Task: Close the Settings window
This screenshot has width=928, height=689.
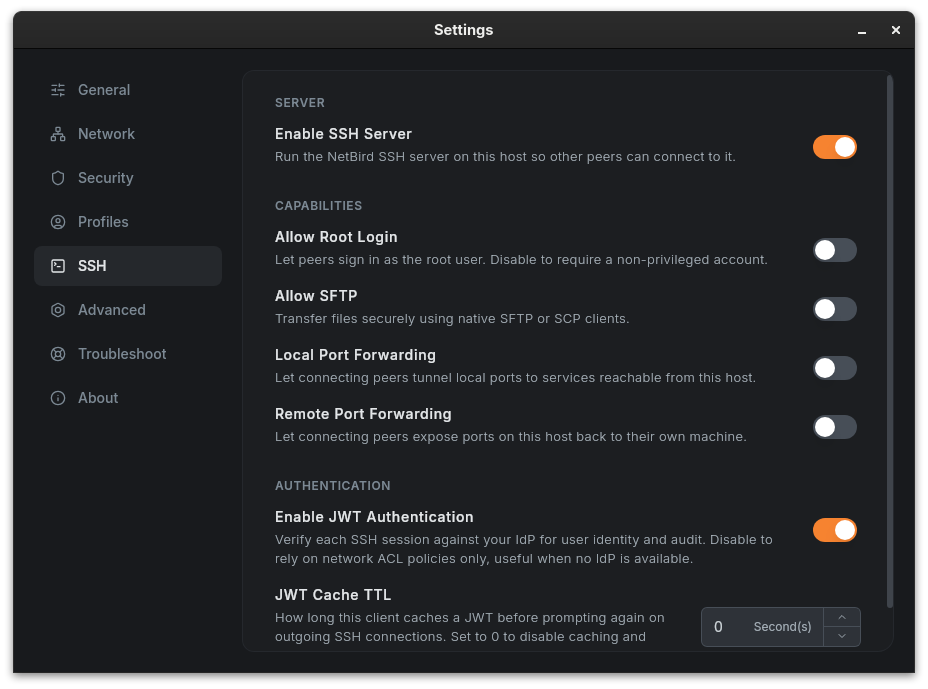Action: 895,30
